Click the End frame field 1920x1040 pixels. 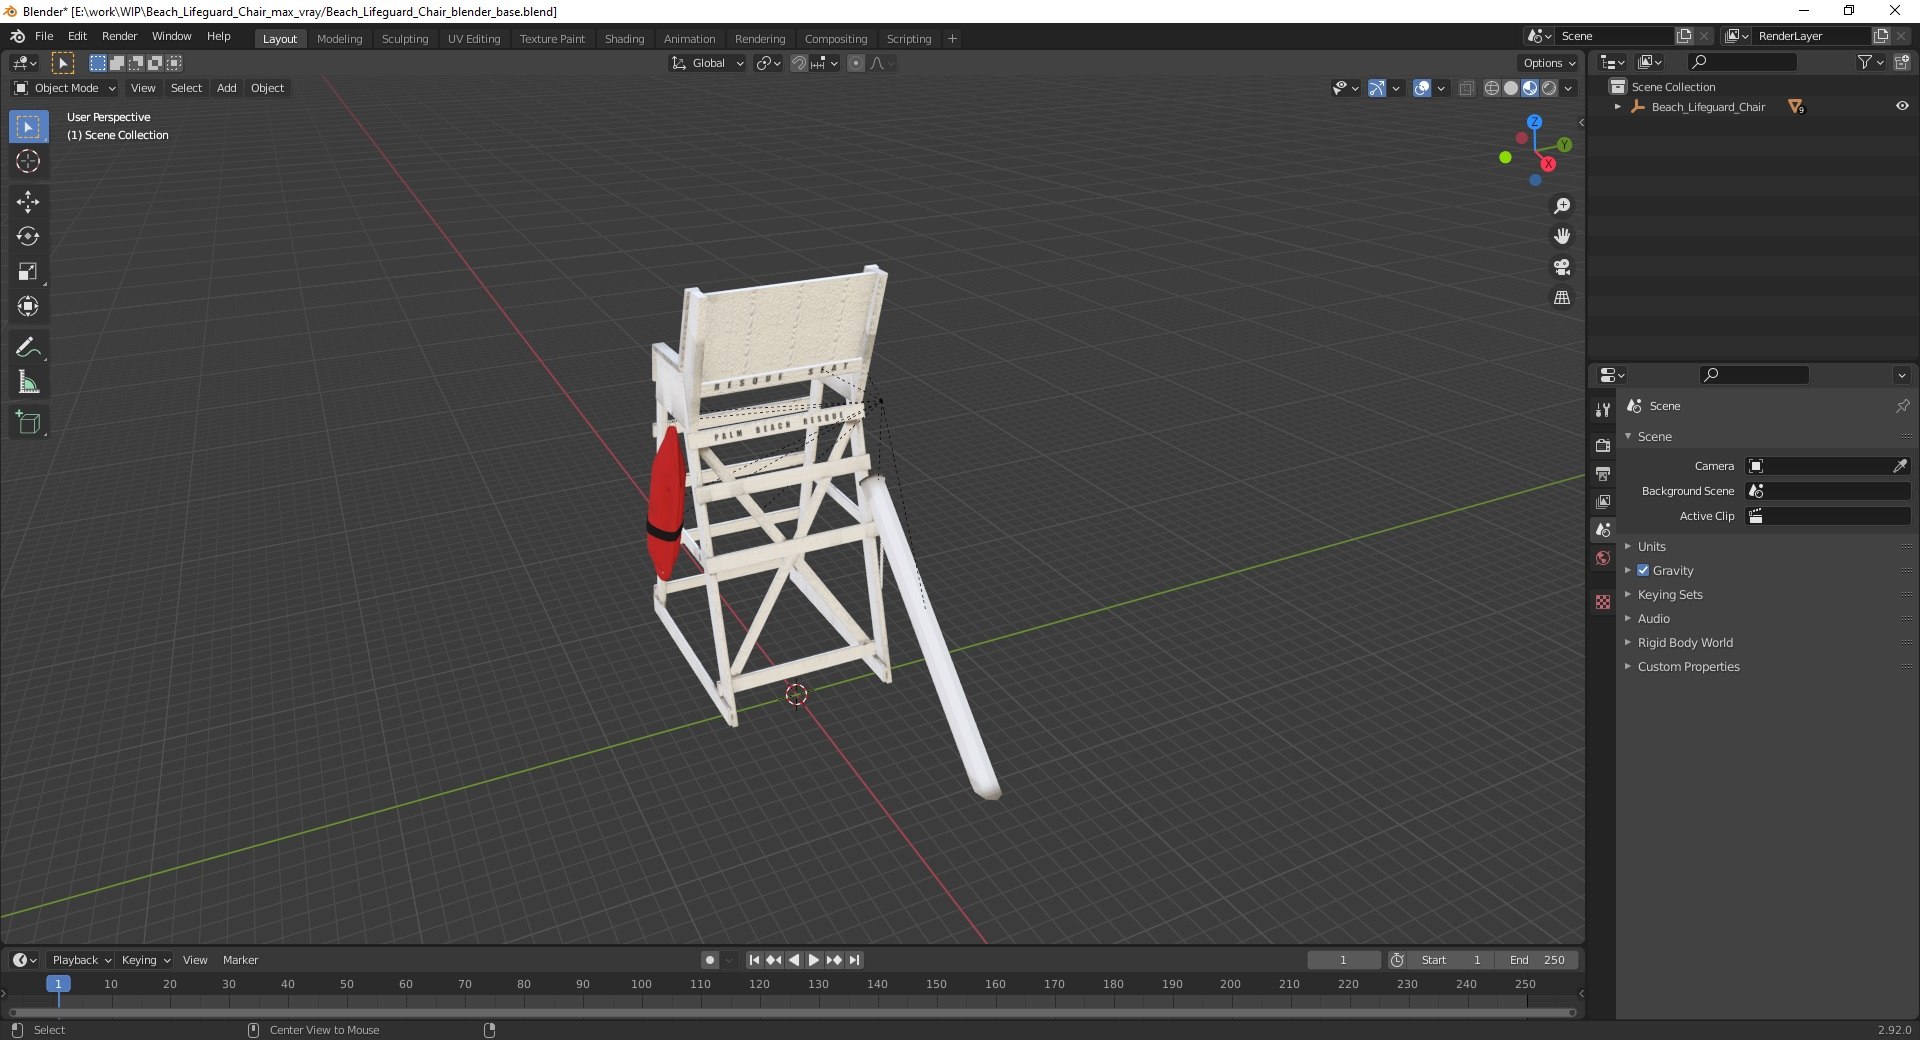coord(1537,960)
